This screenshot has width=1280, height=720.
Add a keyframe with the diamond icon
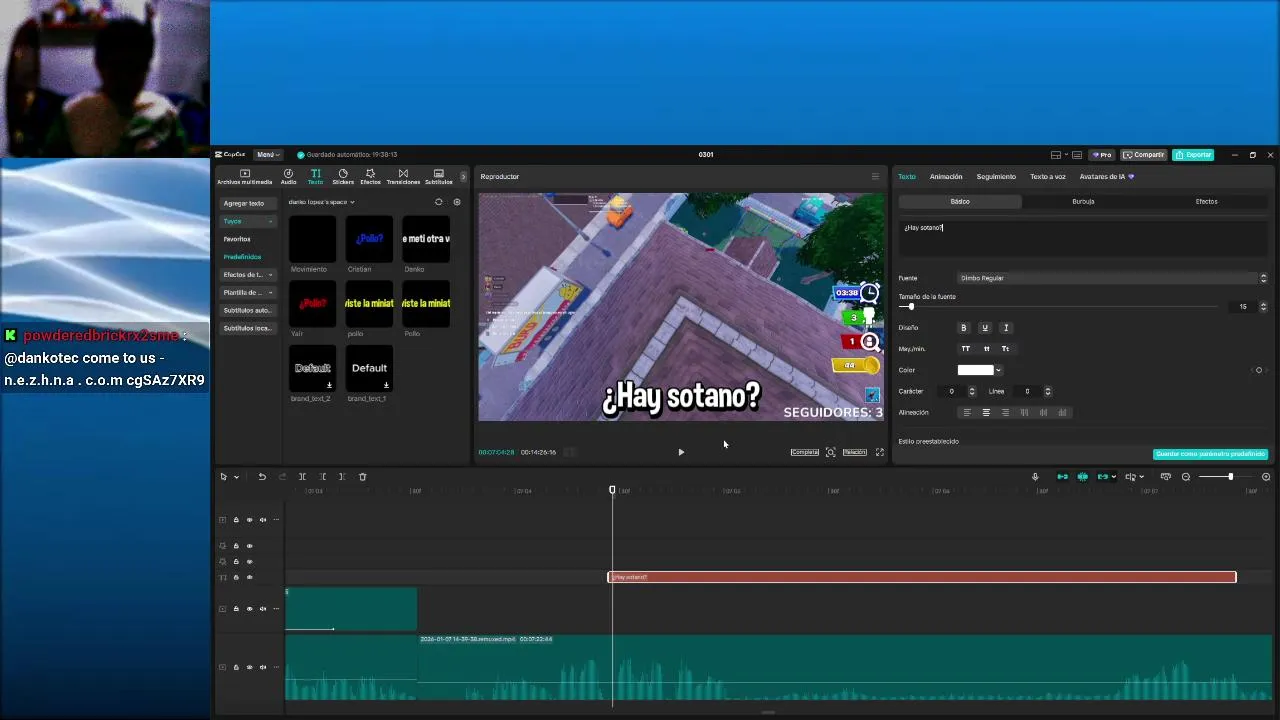[1259, 370]
